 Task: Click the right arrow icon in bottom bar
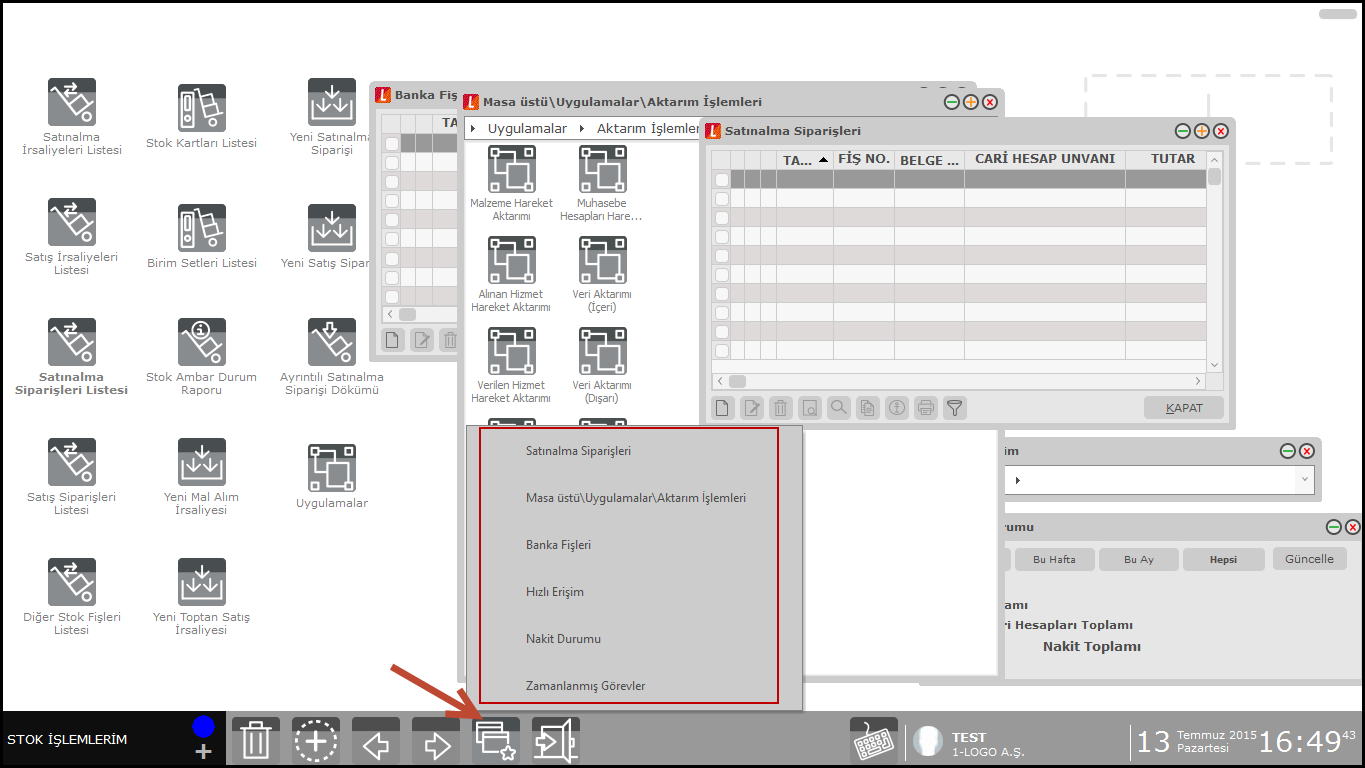click(436, 741)
